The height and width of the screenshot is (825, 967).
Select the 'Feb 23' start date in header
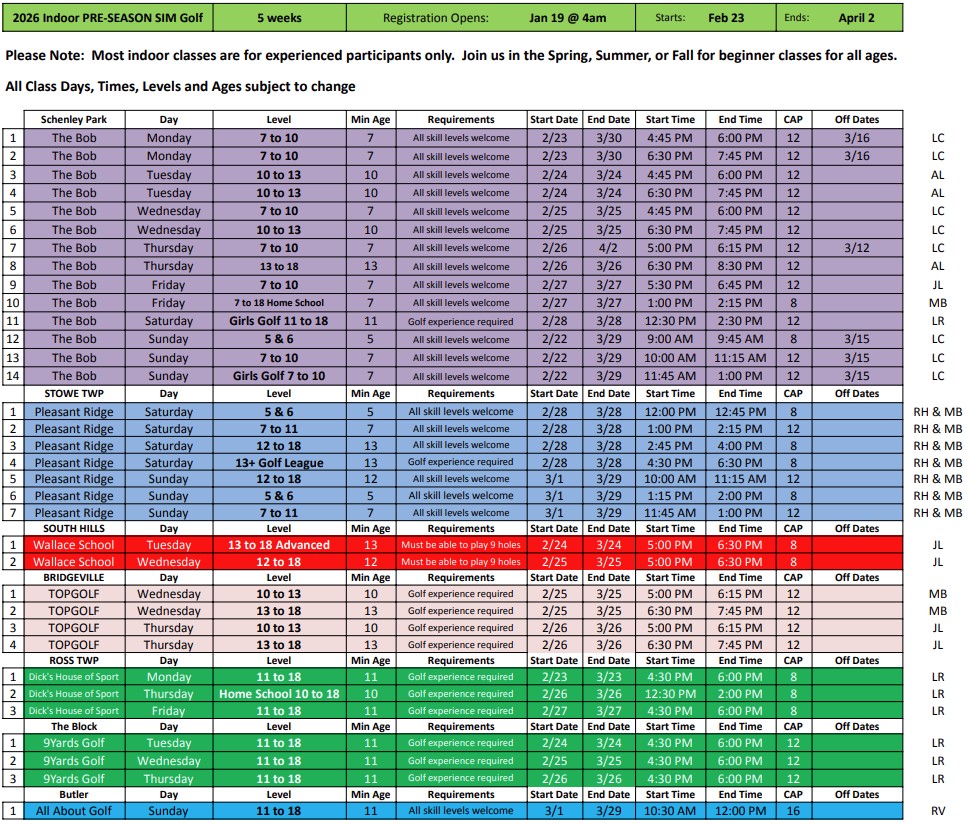725,18
